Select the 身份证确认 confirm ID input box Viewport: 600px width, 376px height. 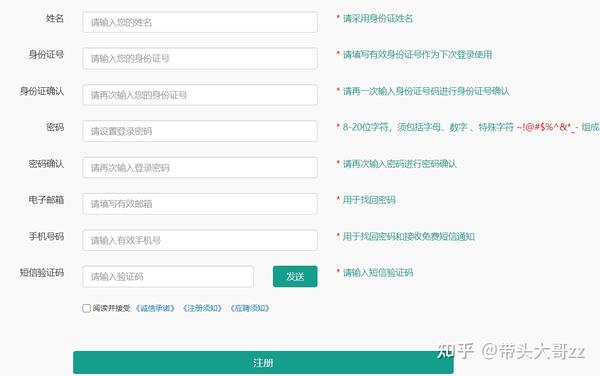tap(200, 95)
